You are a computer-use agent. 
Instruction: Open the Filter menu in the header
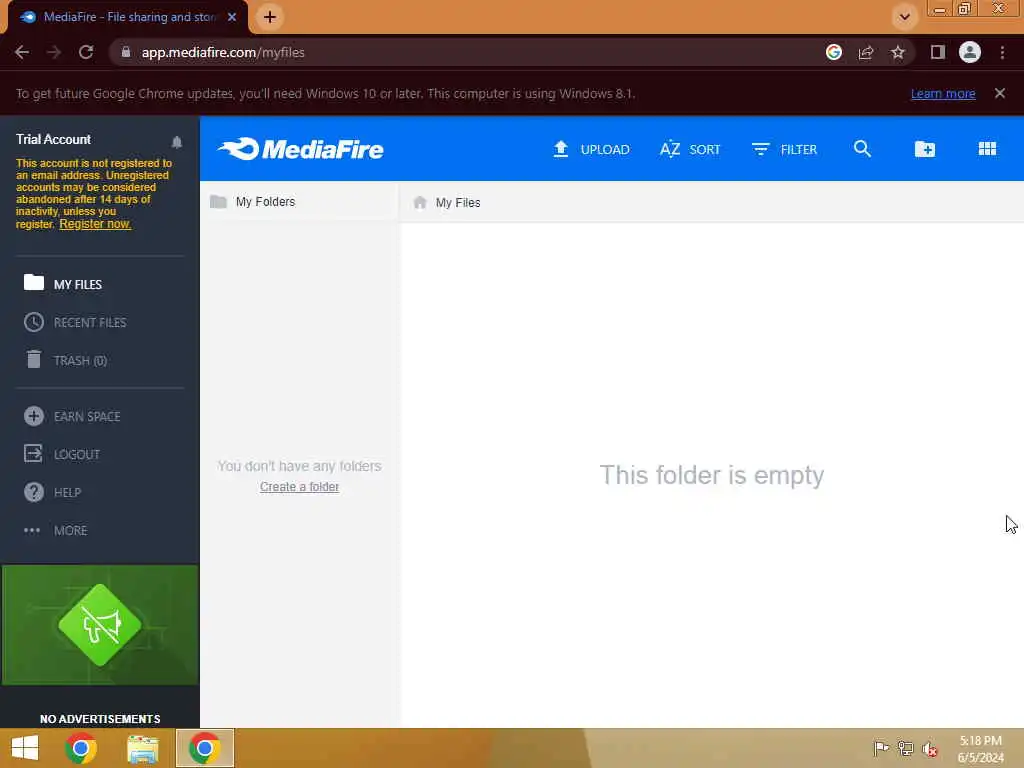coord(784,150)
